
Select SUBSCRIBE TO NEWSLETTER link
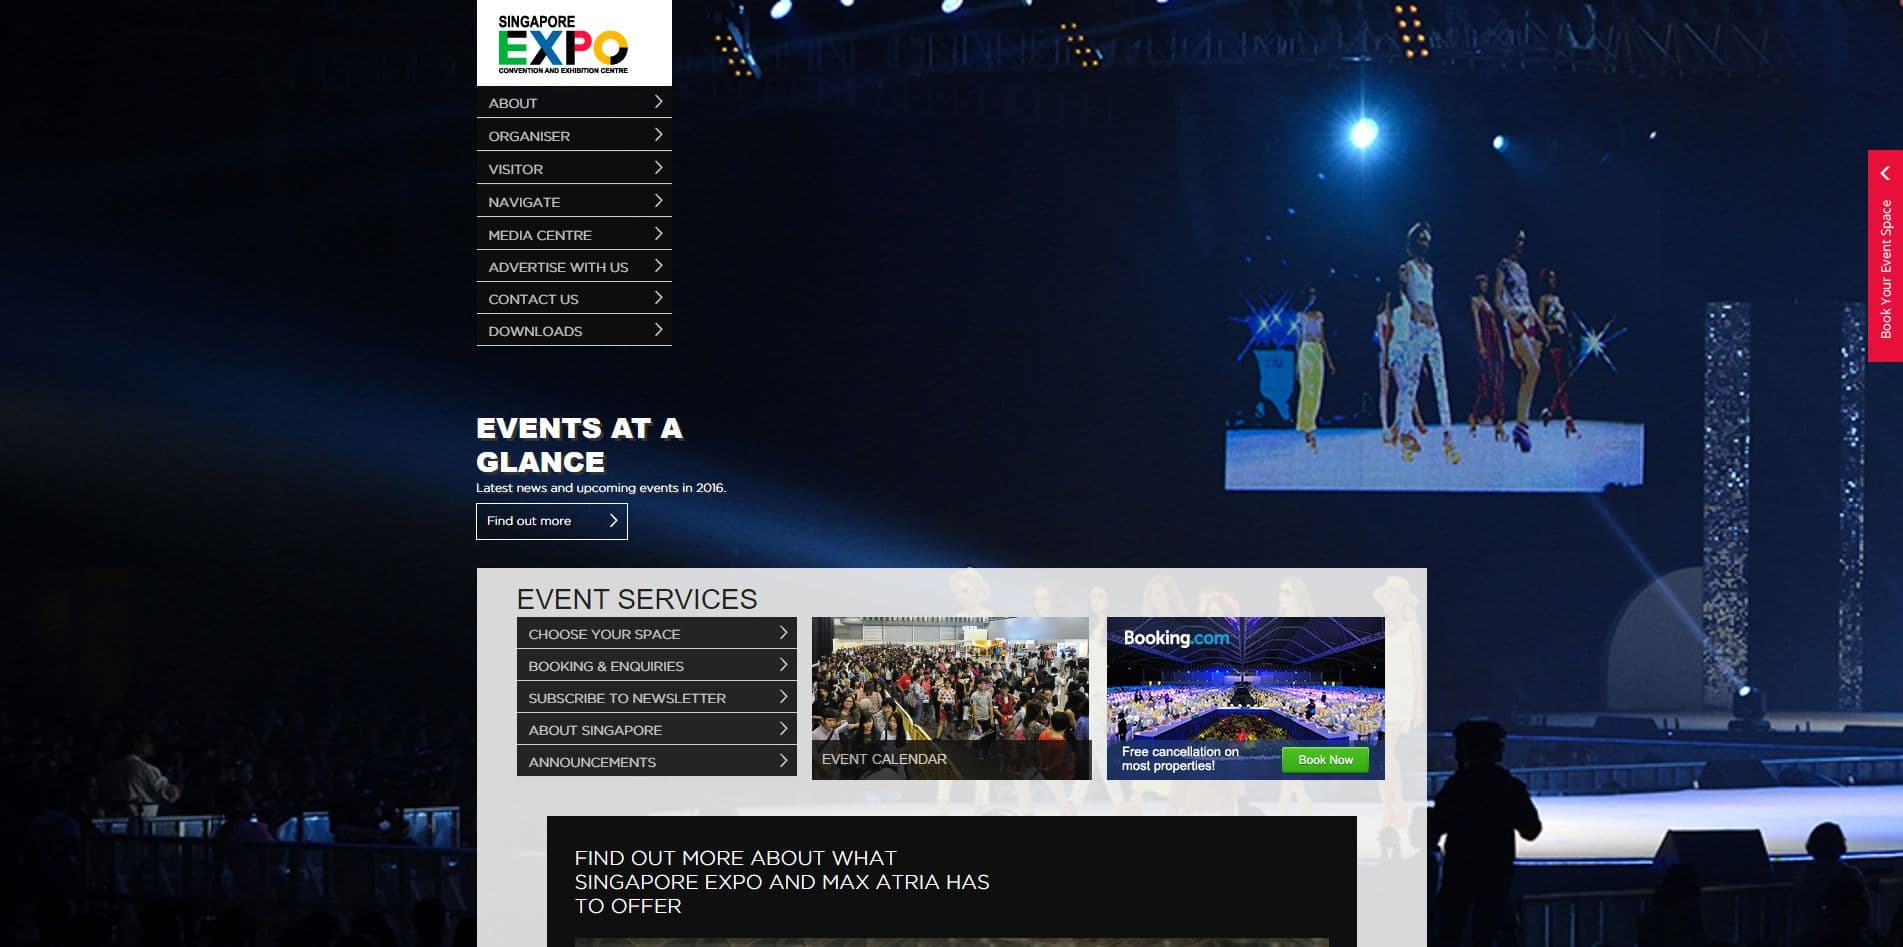pyautogui.click(x=657, y=697)
